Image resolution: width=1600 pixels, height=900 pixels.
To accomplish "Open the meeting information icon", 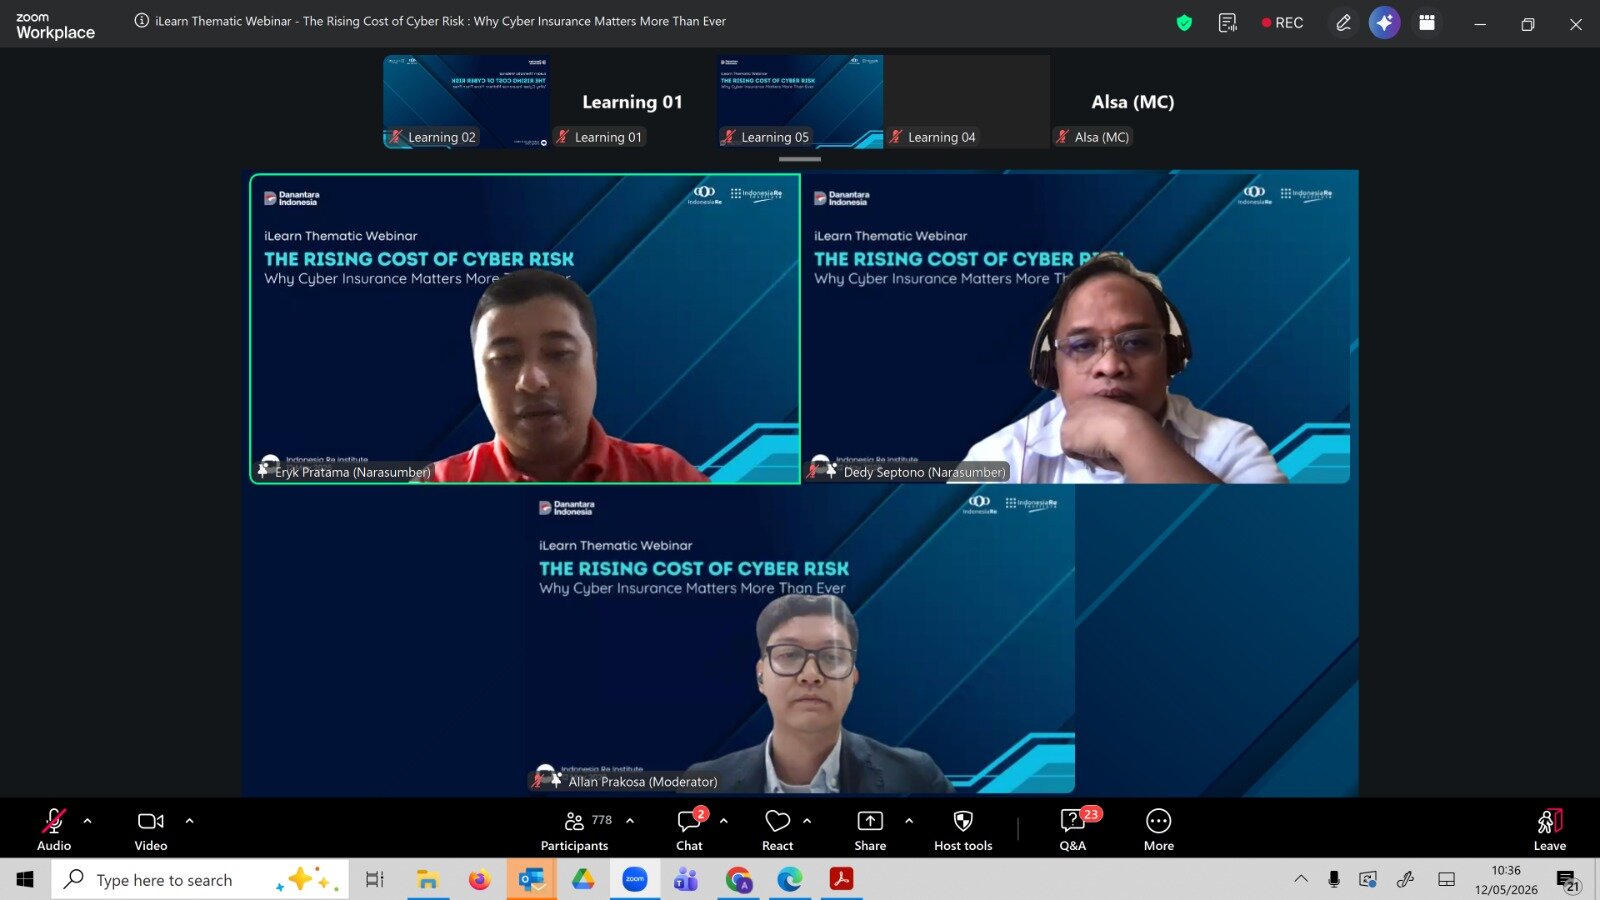I will 142,21.
